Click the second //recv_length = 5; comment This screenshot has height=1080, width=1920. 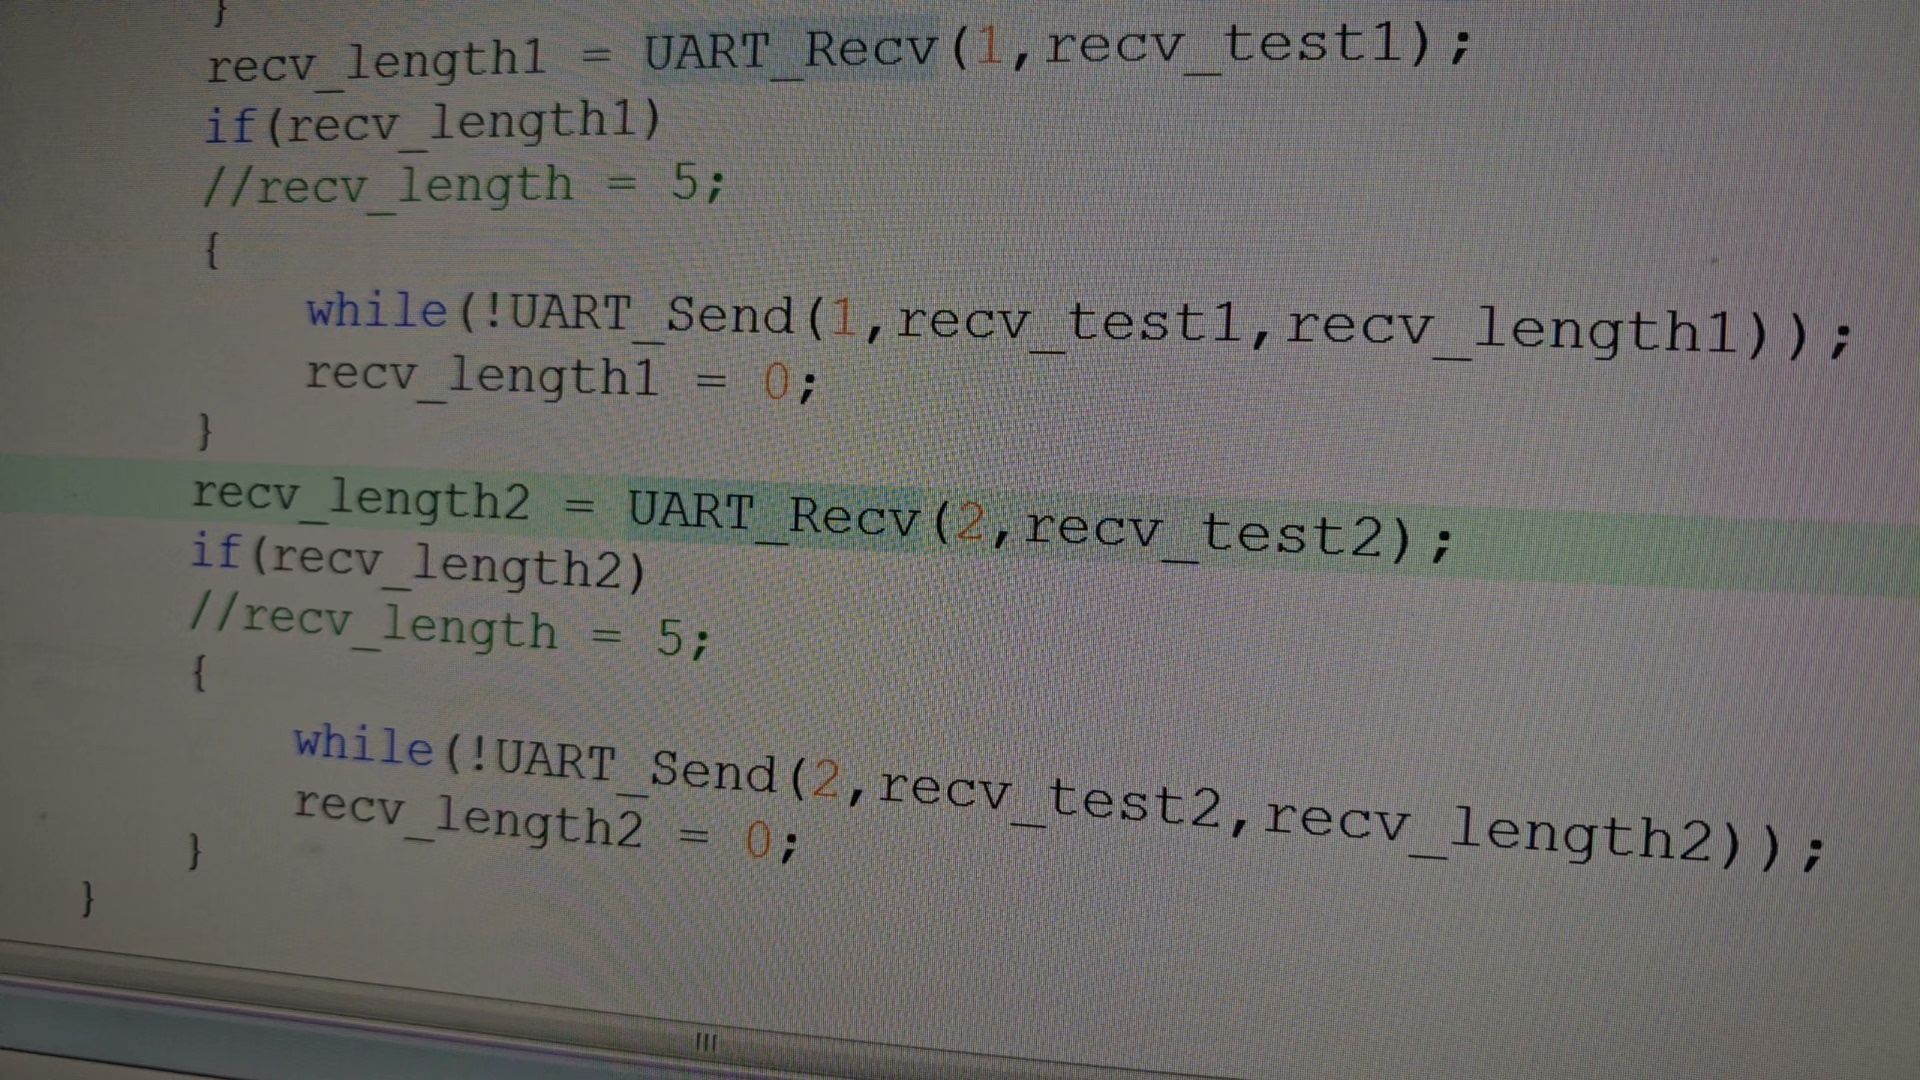coord(450,628)
